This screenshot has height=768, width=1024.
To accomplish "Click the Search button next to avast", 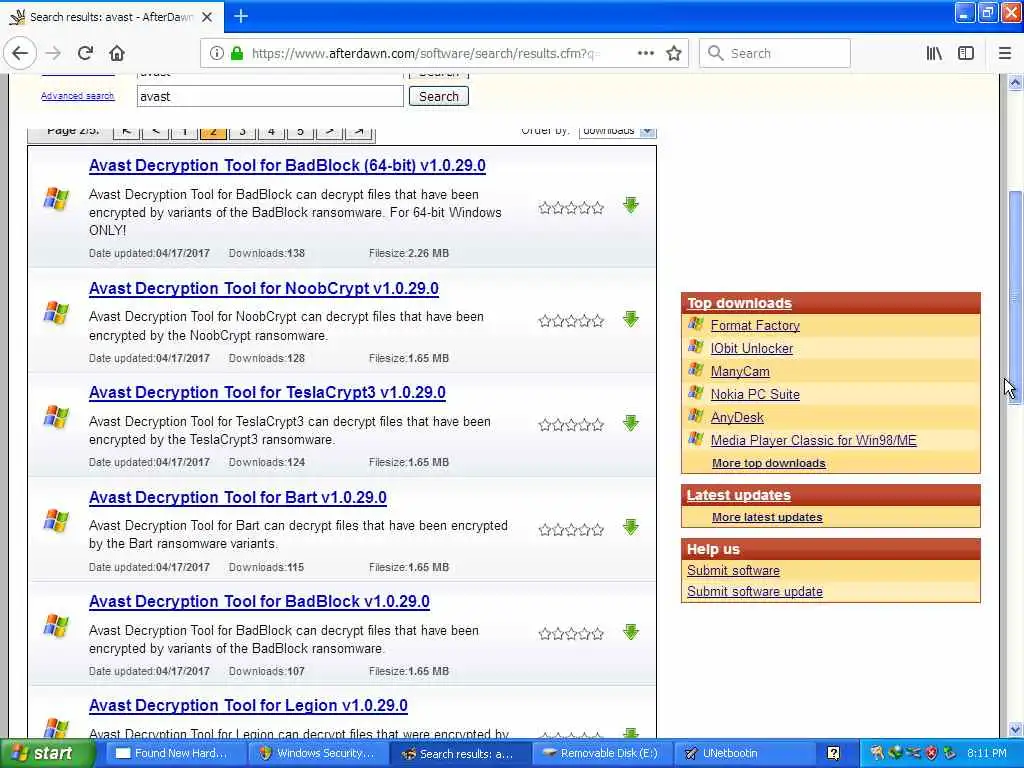I will (439, 97).
